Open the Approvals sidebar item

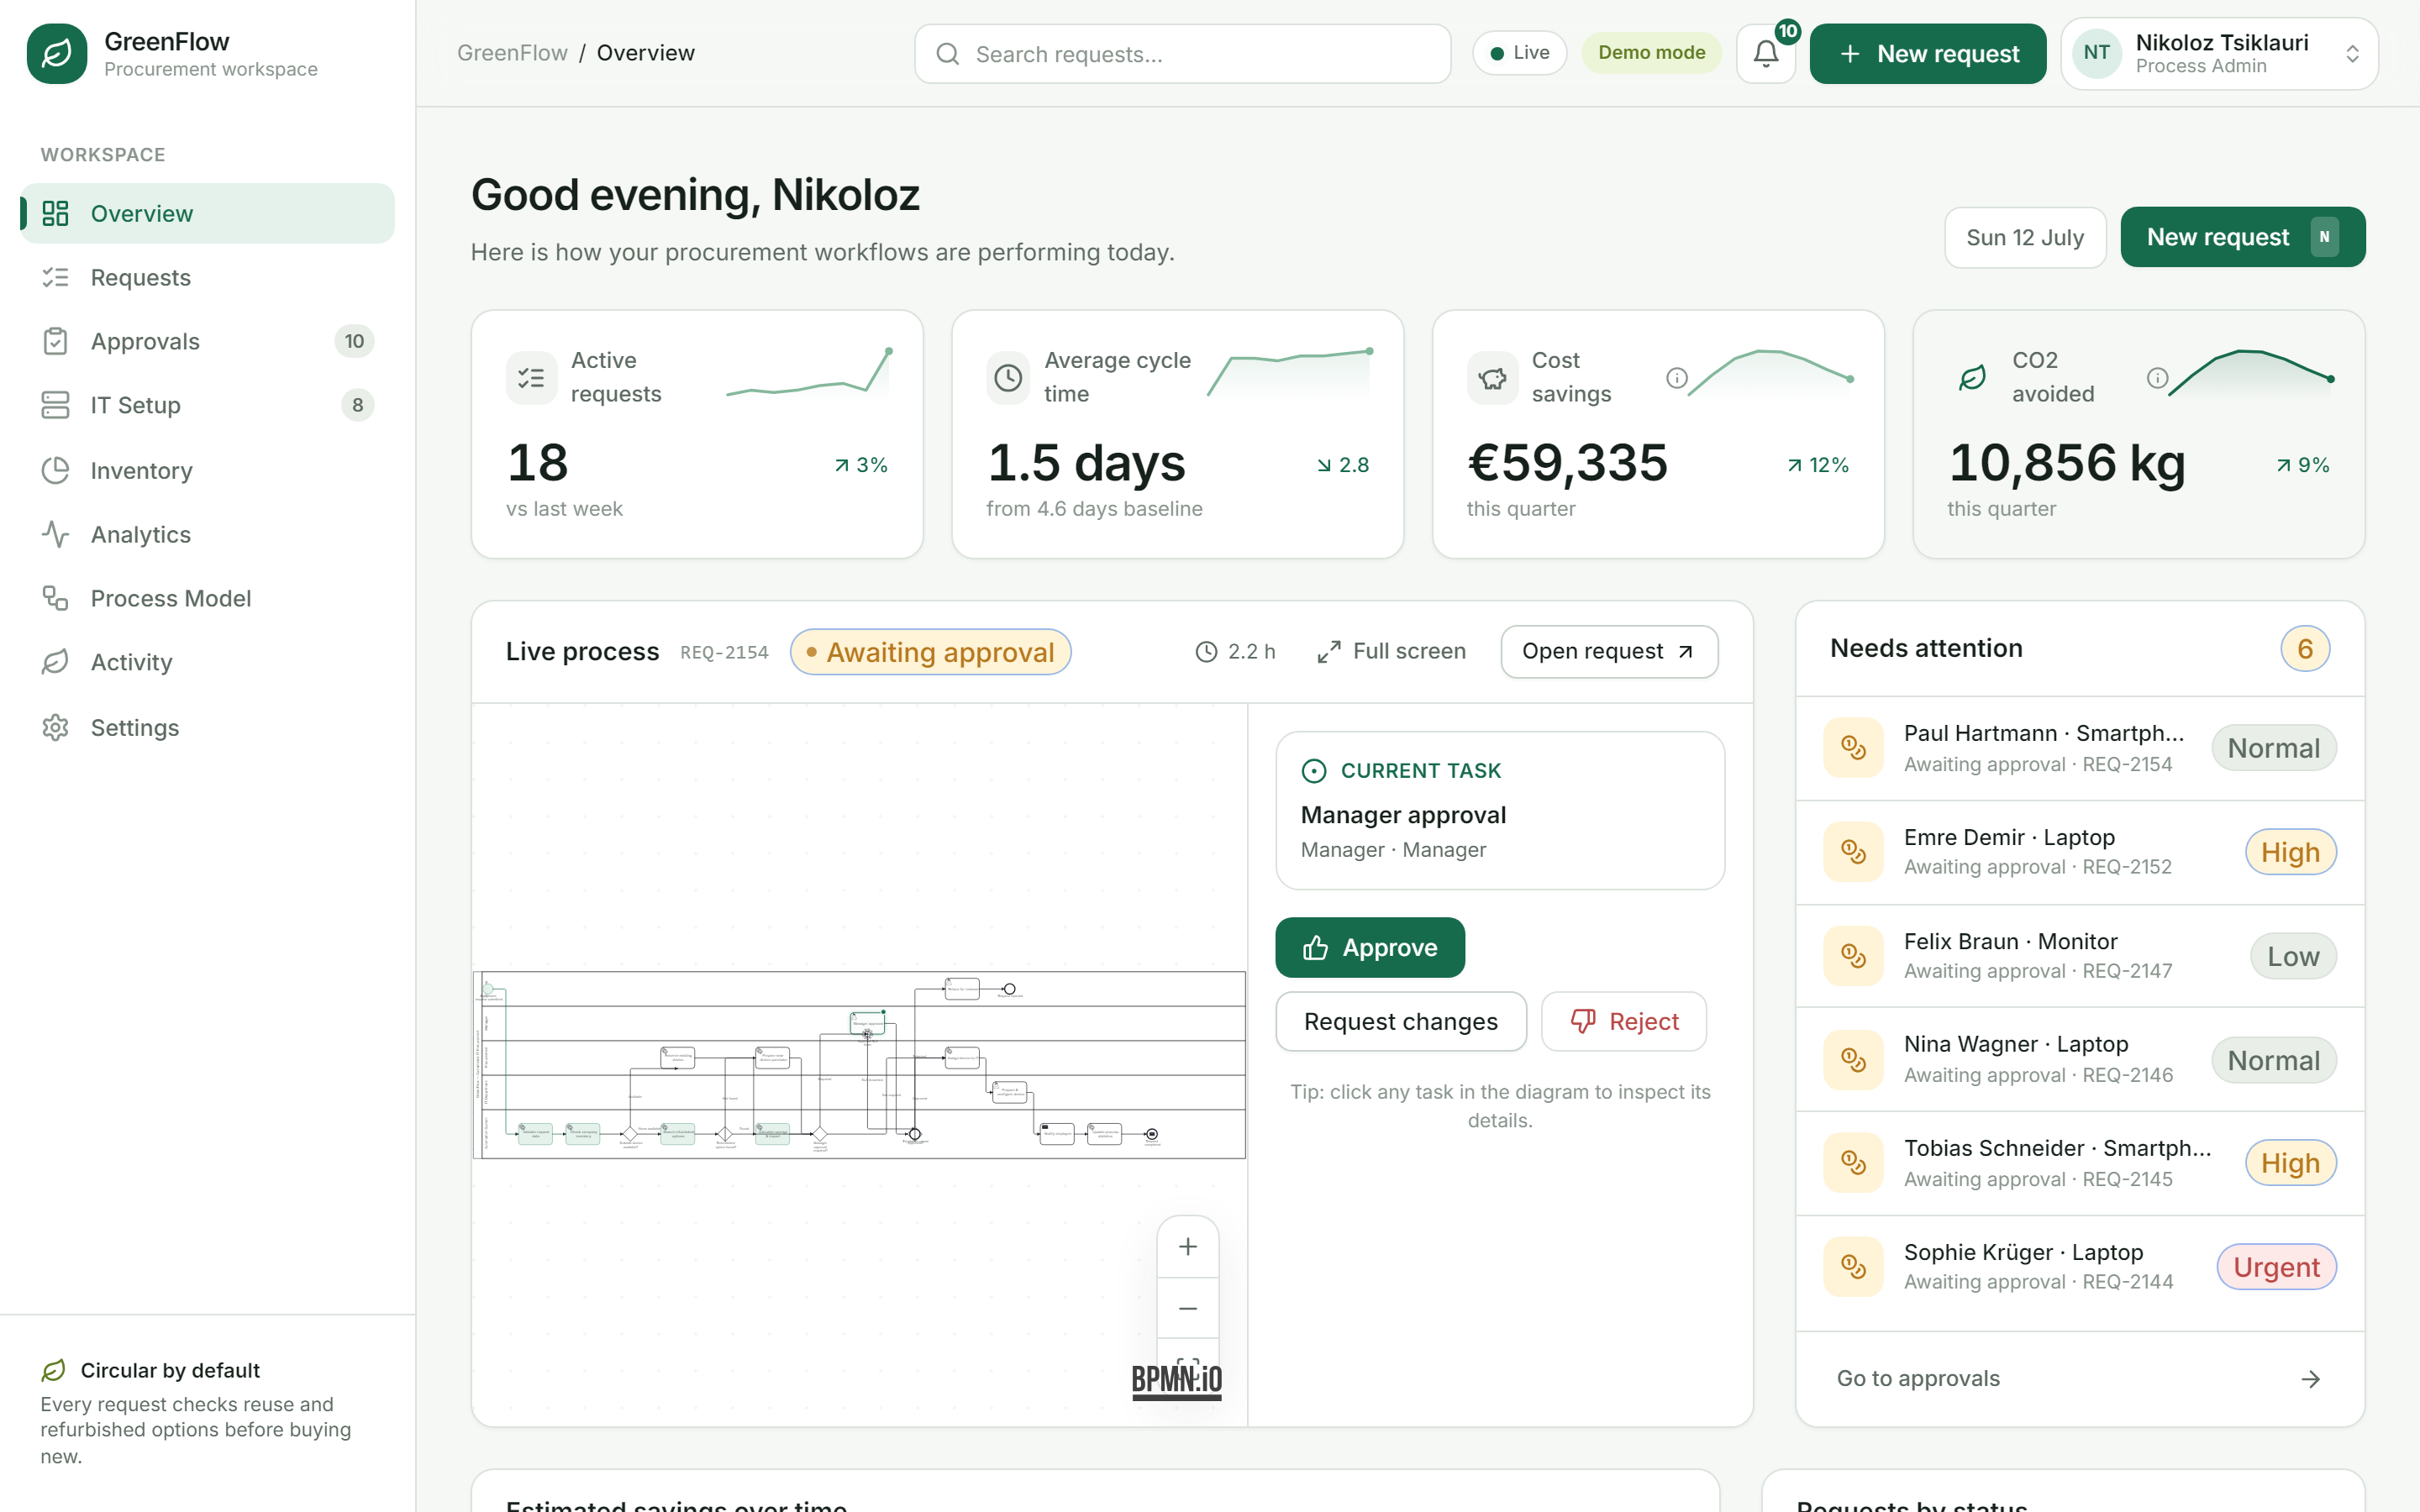coord(208,341)
